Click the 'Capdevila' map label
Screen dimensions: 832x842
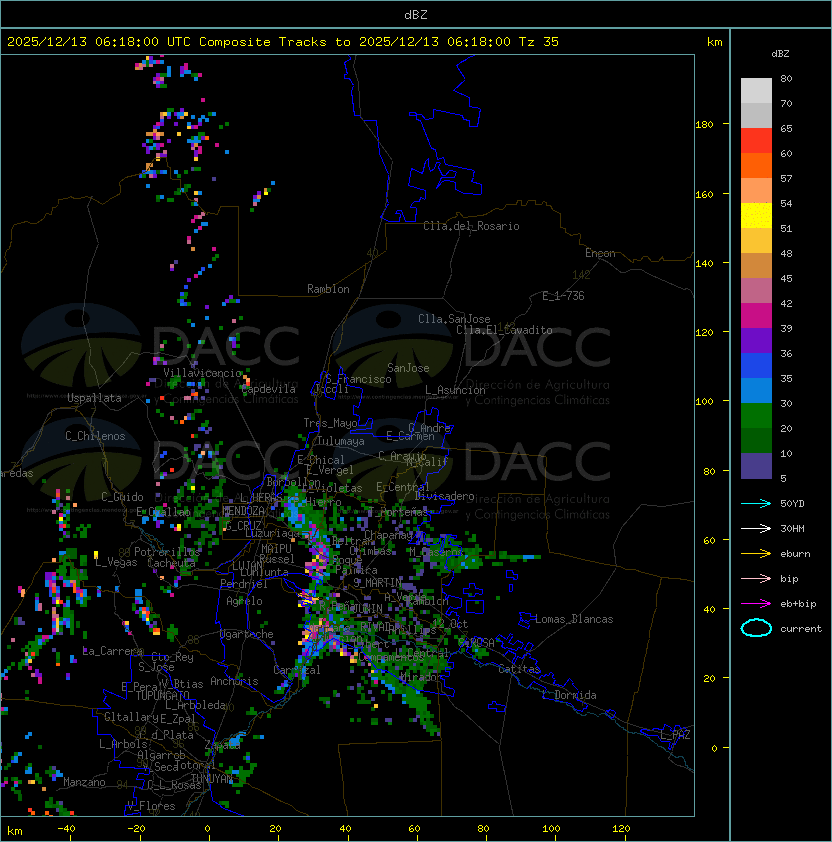click(x=269, y=389)
